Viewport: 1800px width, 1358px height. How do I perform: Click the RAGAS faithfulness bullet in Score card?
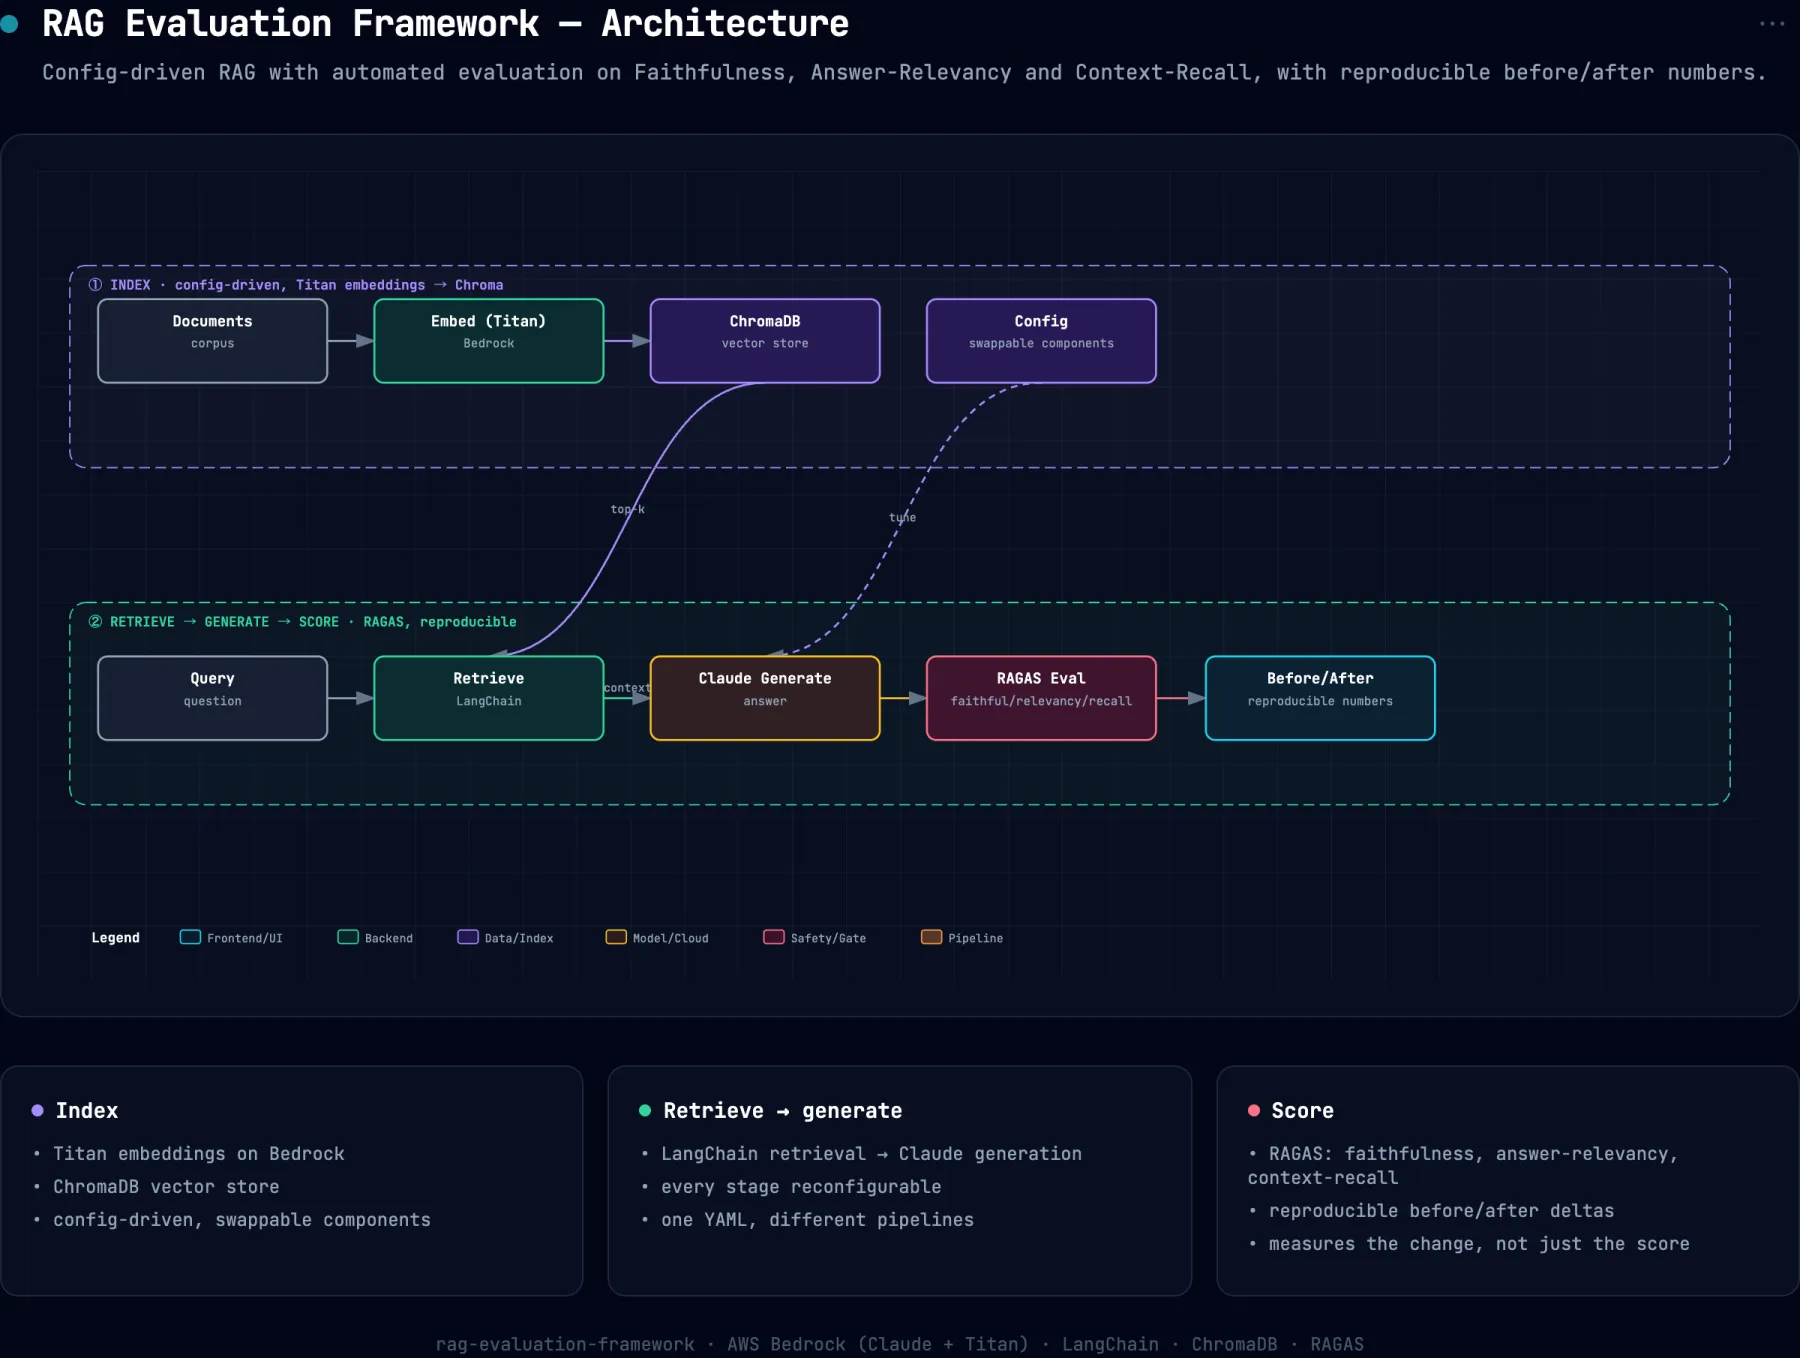point(1463,1165)
